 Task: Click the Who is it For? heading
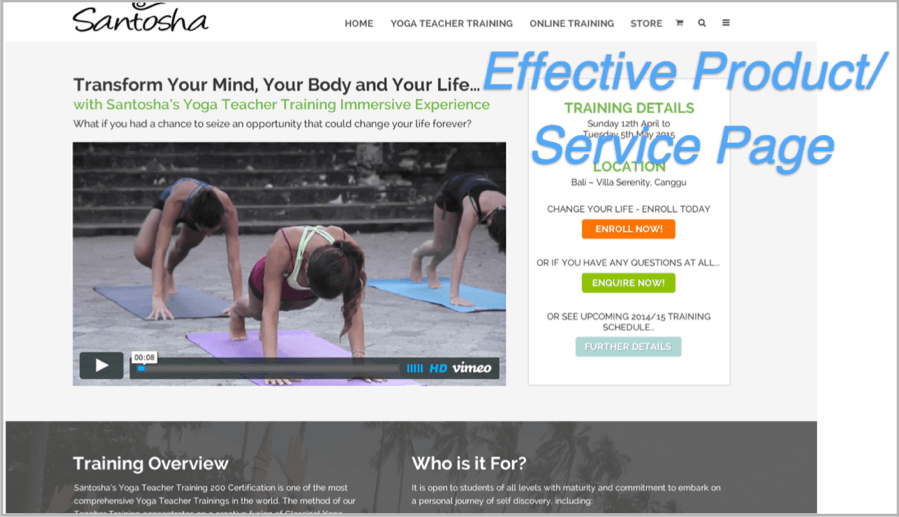click(x=469, y=463)
